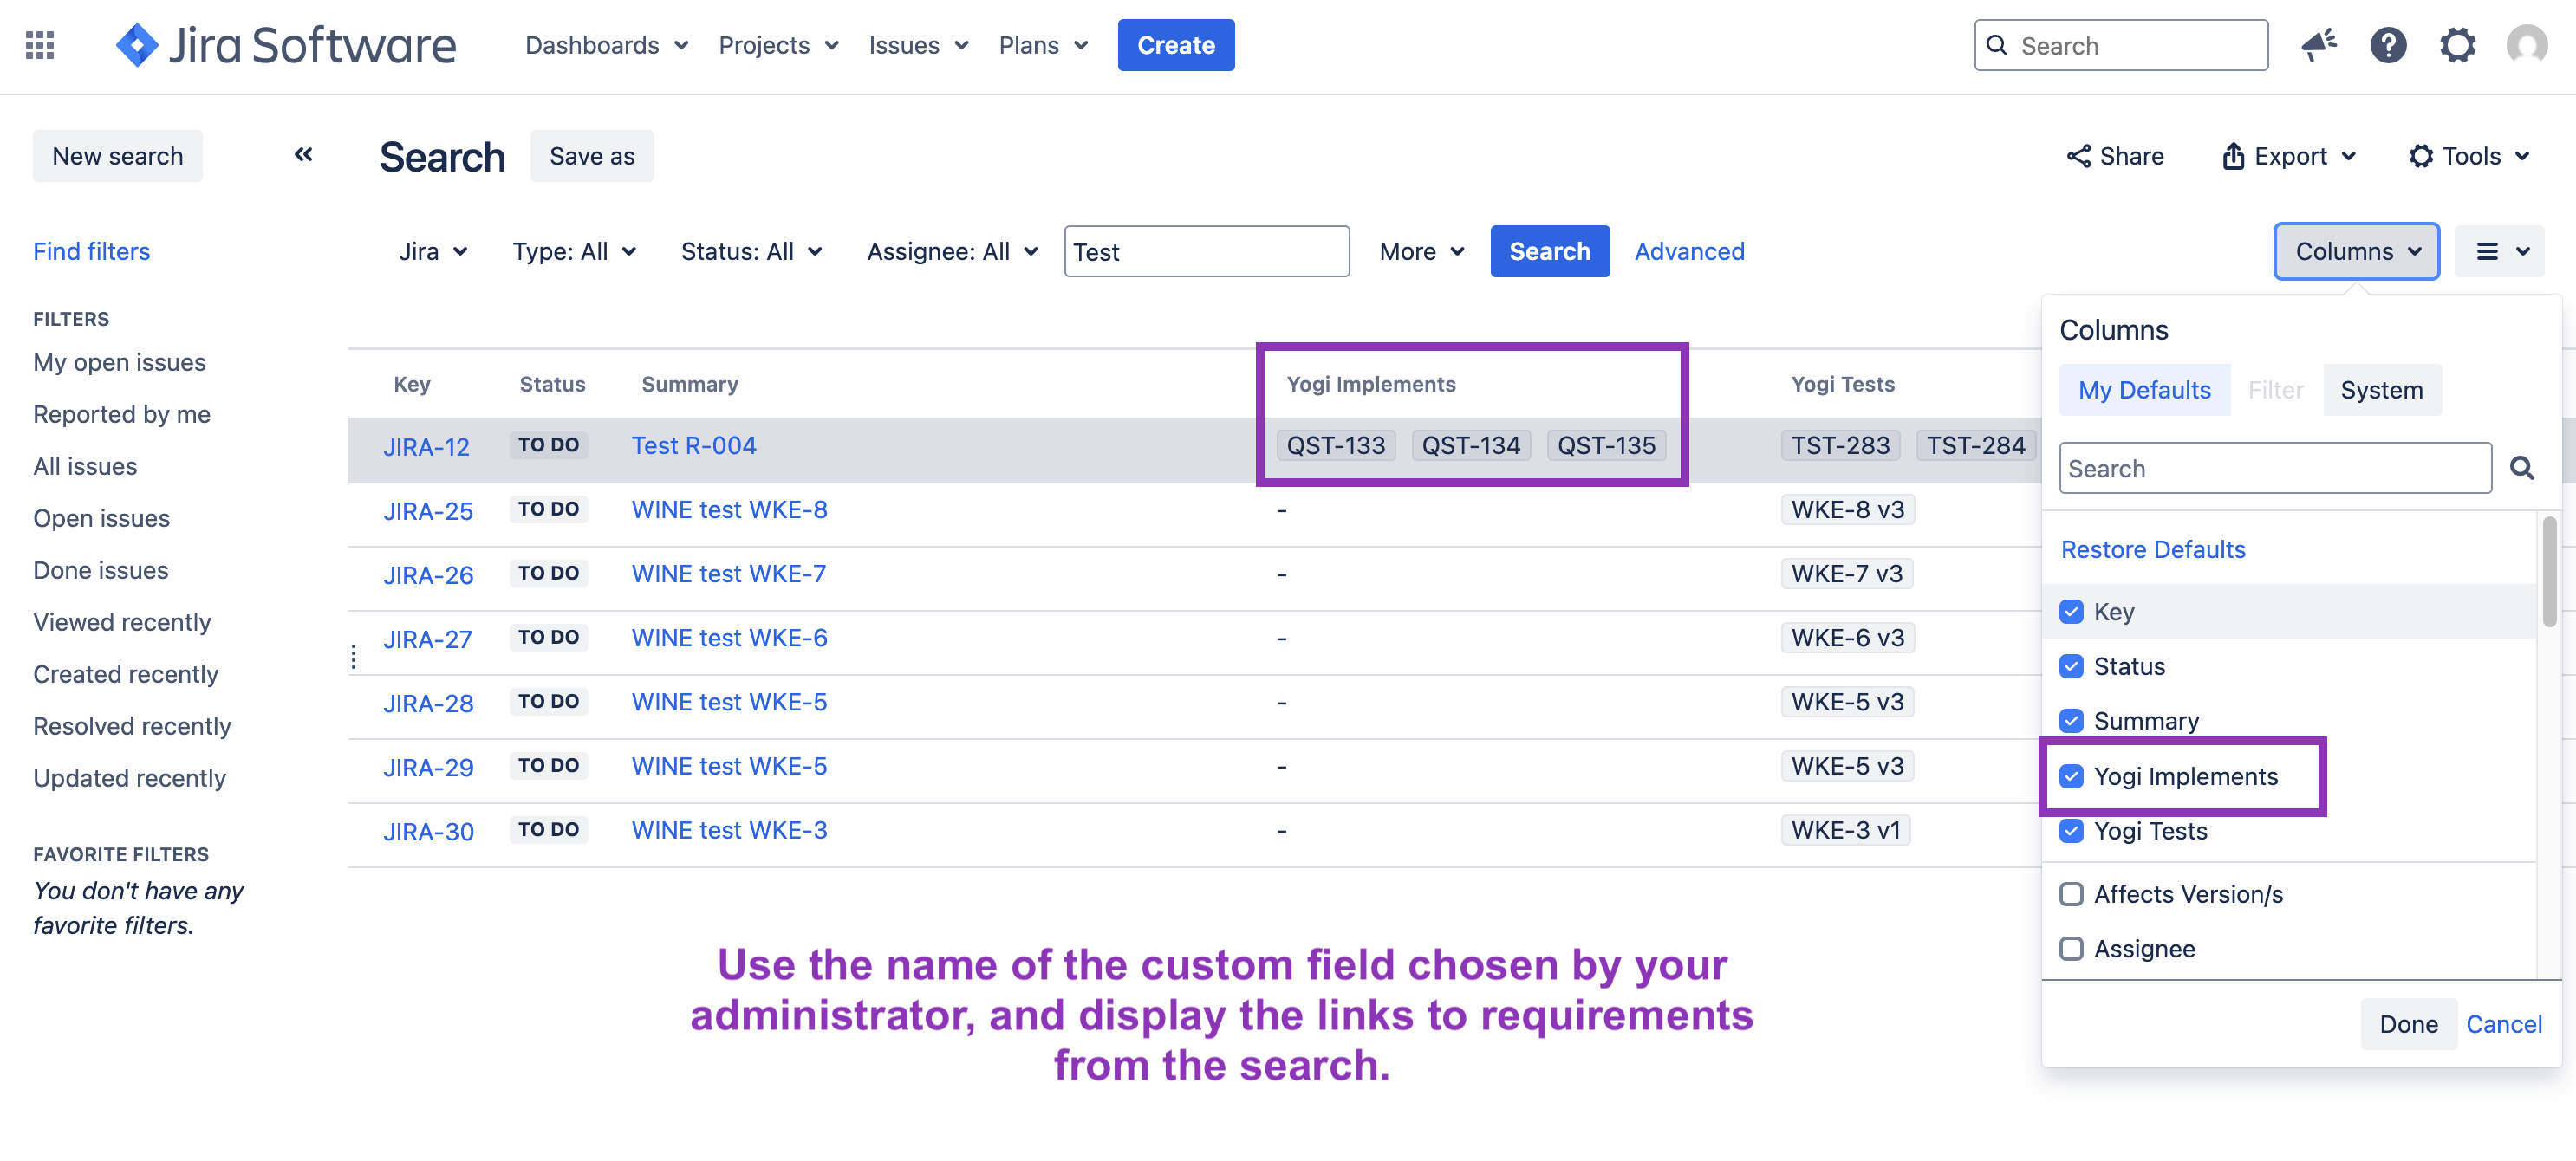
Task: Check the Affects Version/s checkbox
Action: point(2071,894)
